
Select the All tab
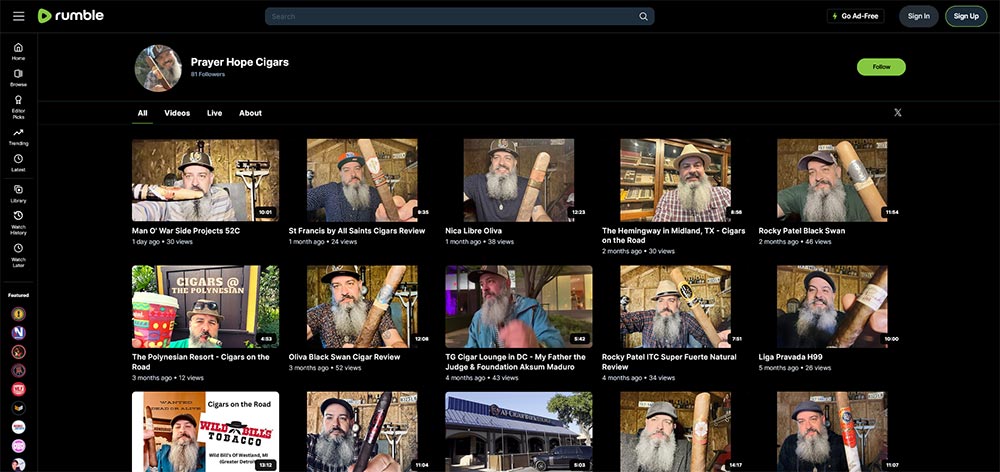(x=142, y=113)
